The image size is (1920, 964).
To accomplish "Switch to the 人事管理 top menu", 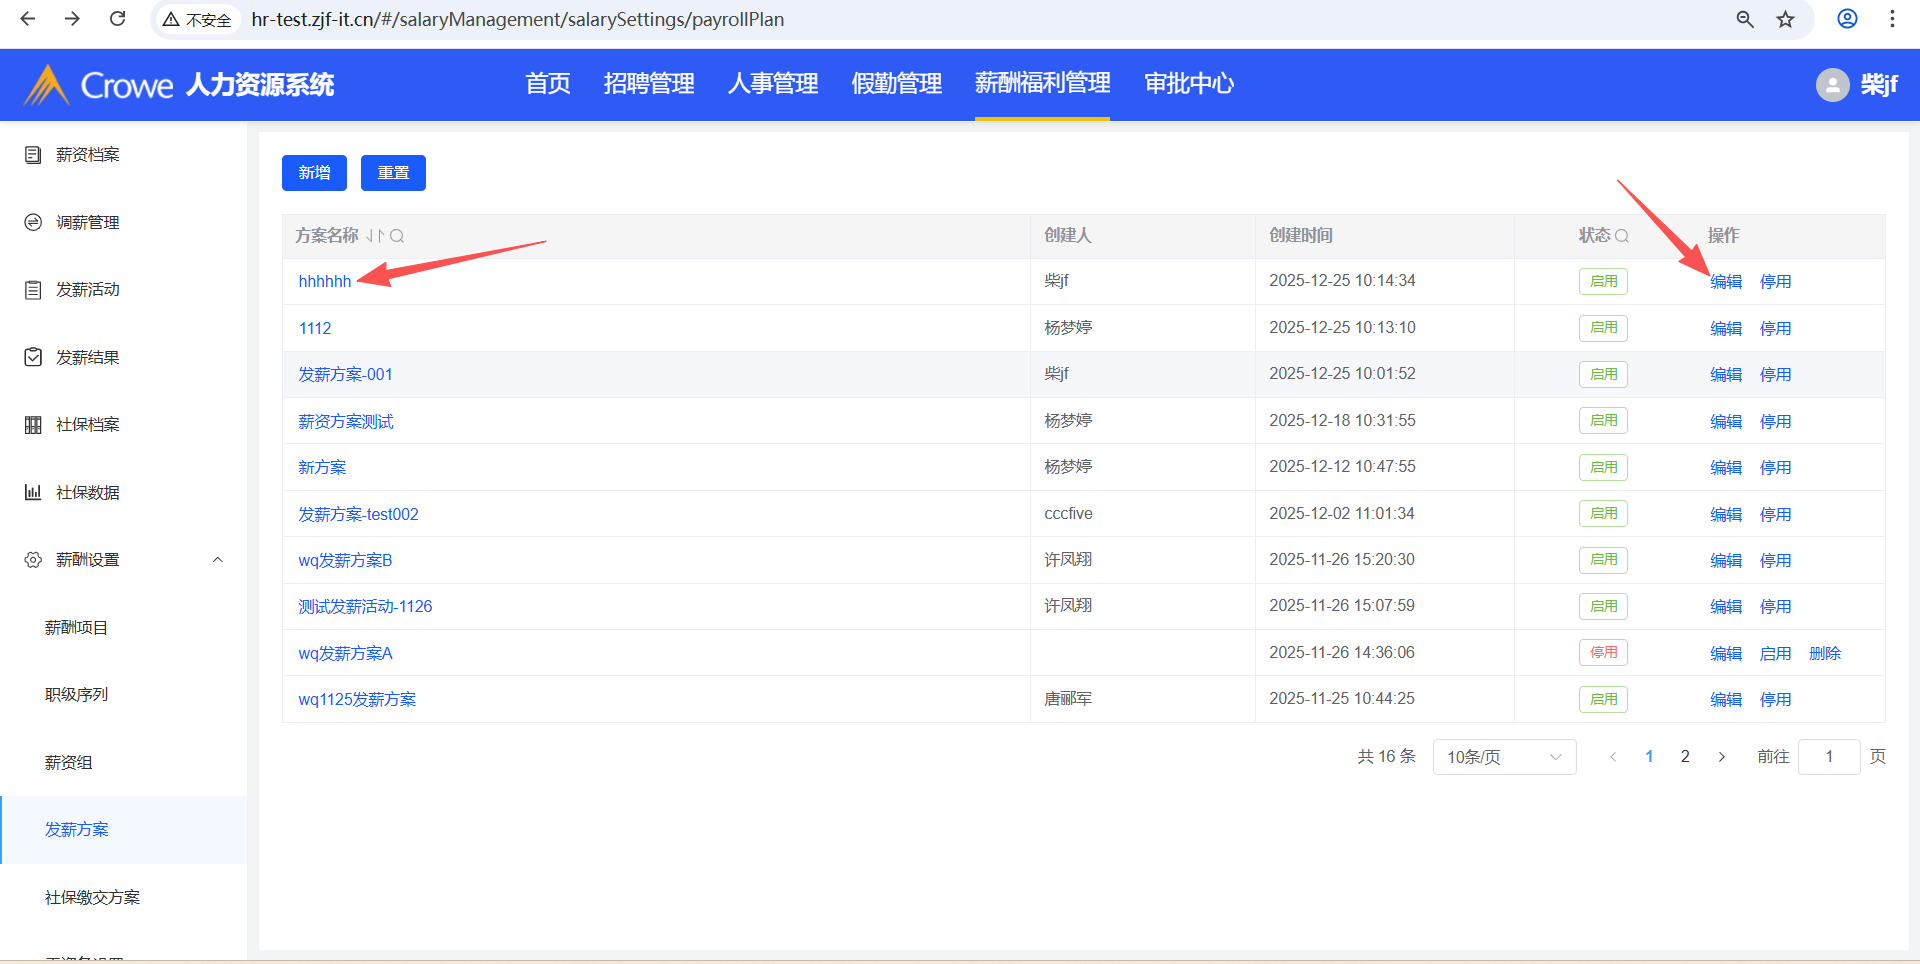I will pyautogui.click(x=772, y=84).
